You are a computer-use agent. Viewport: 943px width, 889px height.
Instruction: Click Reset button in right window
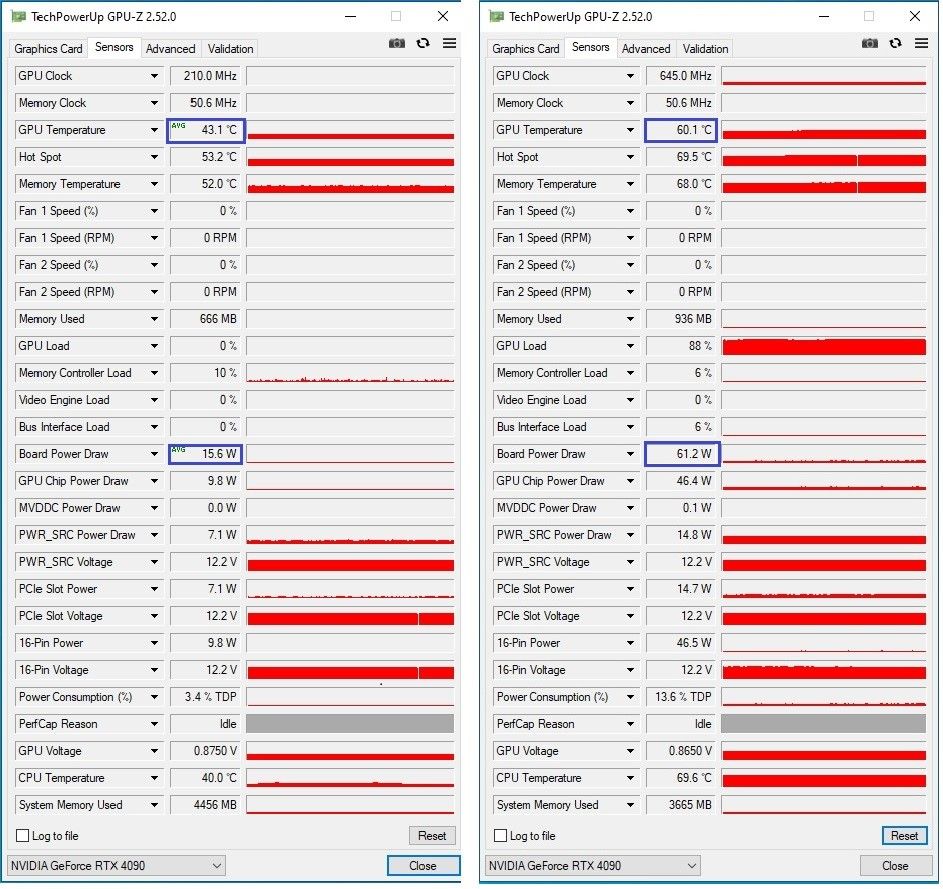click(x=905, y=836)
